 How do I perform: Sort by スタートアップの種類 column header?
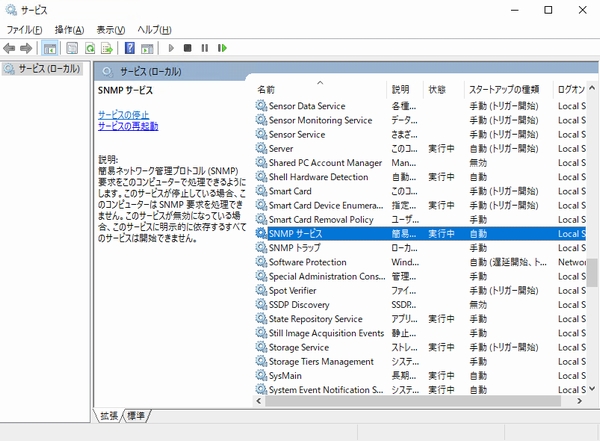click(508, 90)
